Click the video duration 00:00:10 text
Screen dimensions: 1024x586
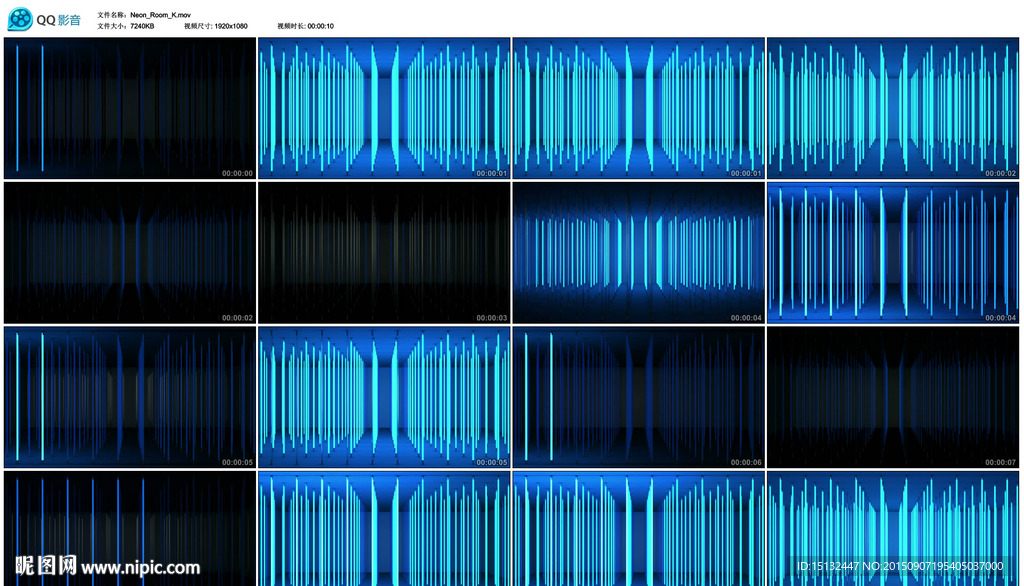point(320,26)
